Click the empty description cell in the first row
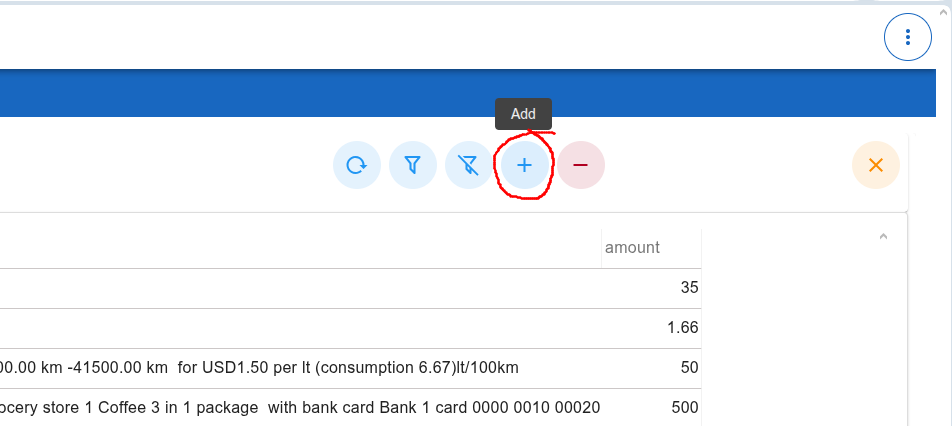The width and height of the screenshot is (952, 426). (x=300, y=288)
